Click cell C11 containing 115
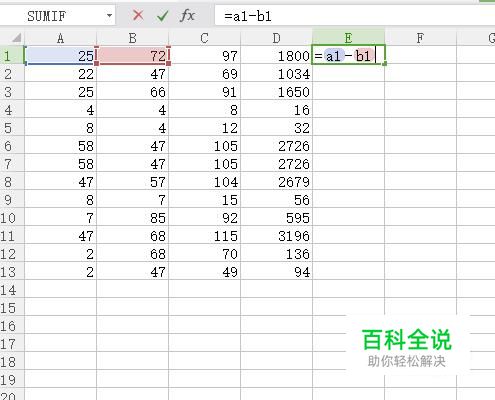 click(x=204, y=235)
